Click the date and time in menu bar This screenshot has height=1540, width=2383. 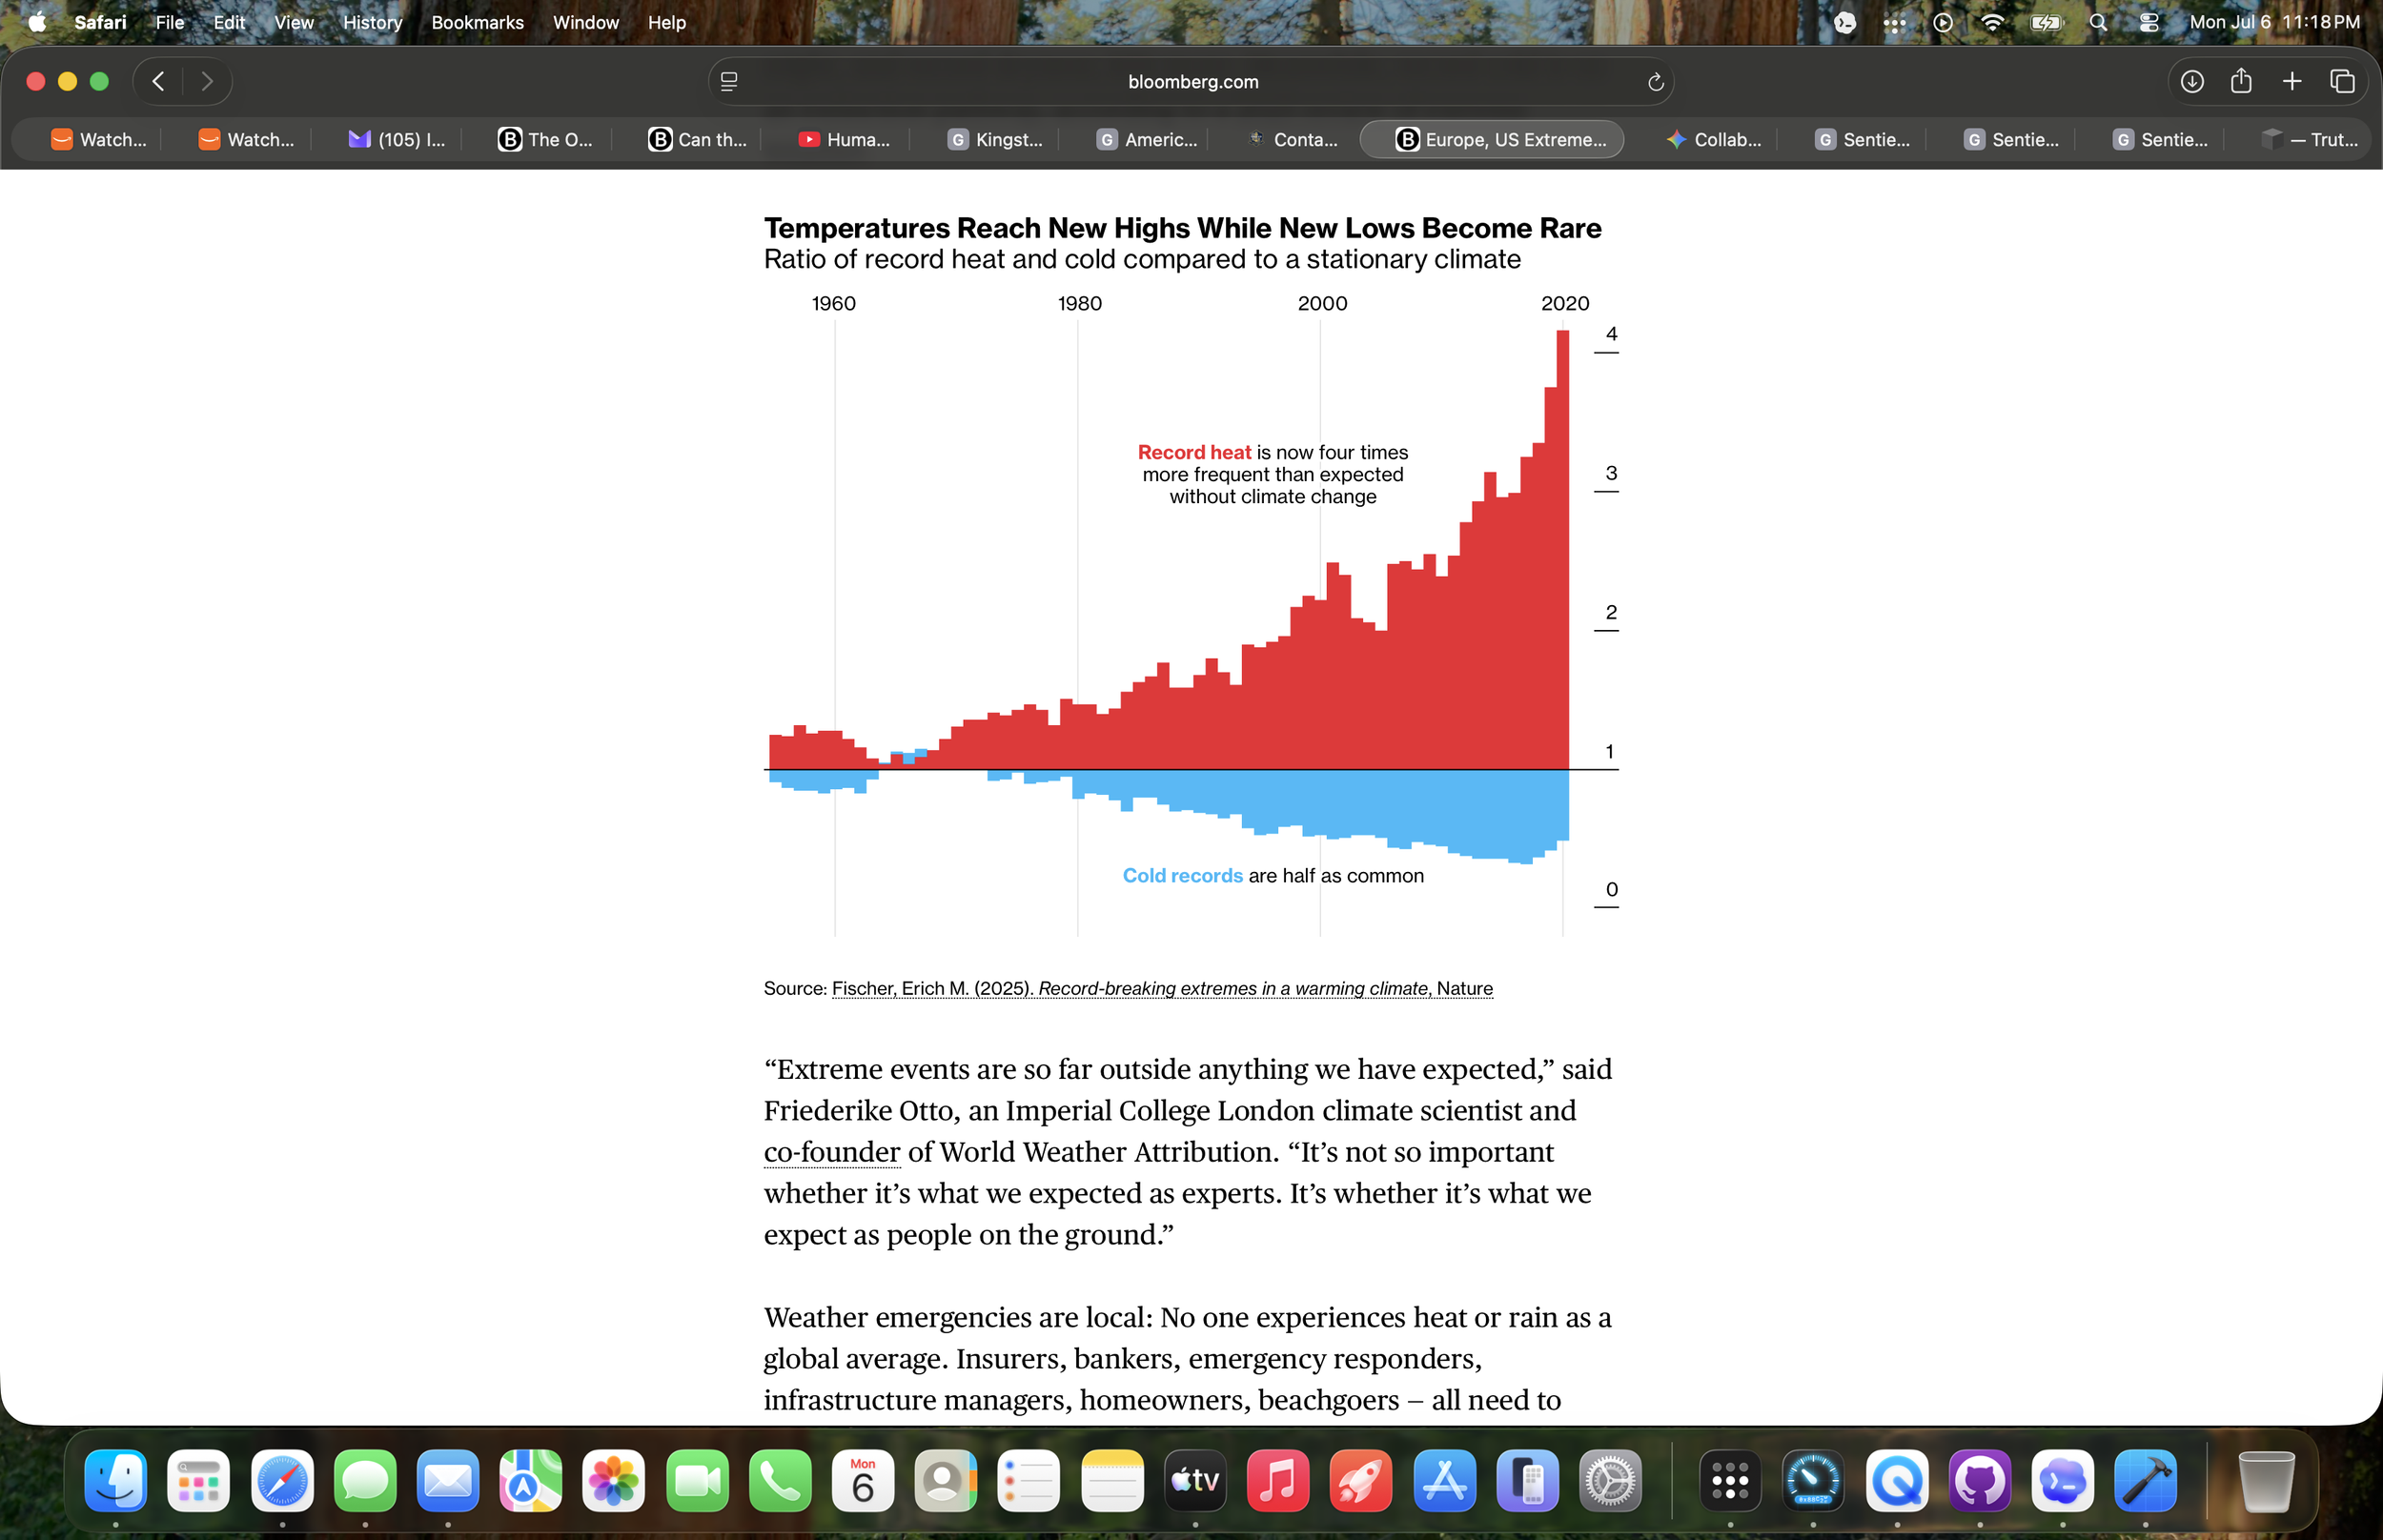point(2273,22)
